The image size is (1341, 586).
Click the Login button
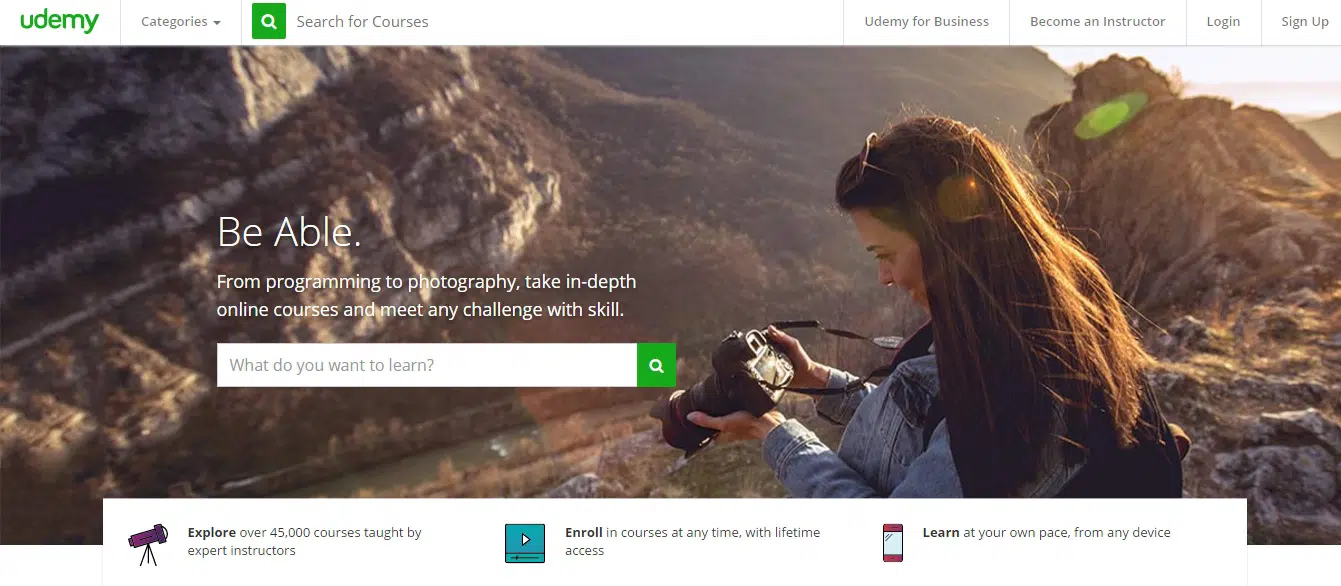(x=1222, y=22)
